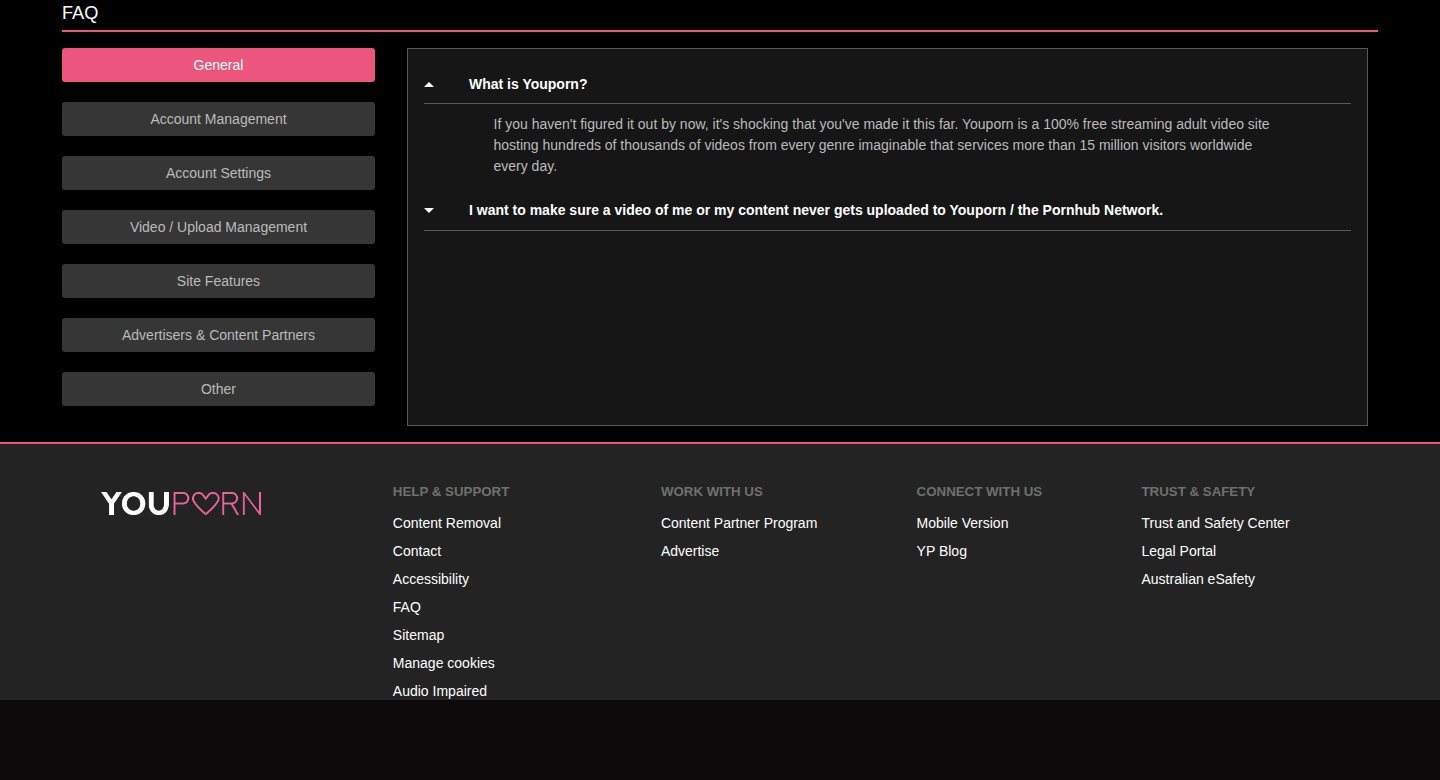The height and width of the screenshot is (780, 1440).
Task: Select the Site Features category
Action: [x=218, y=281]
